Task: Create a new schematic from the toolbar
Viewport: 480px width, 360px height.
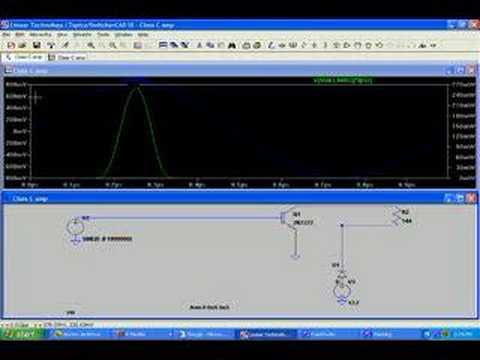Action: [x=11, y=45]
